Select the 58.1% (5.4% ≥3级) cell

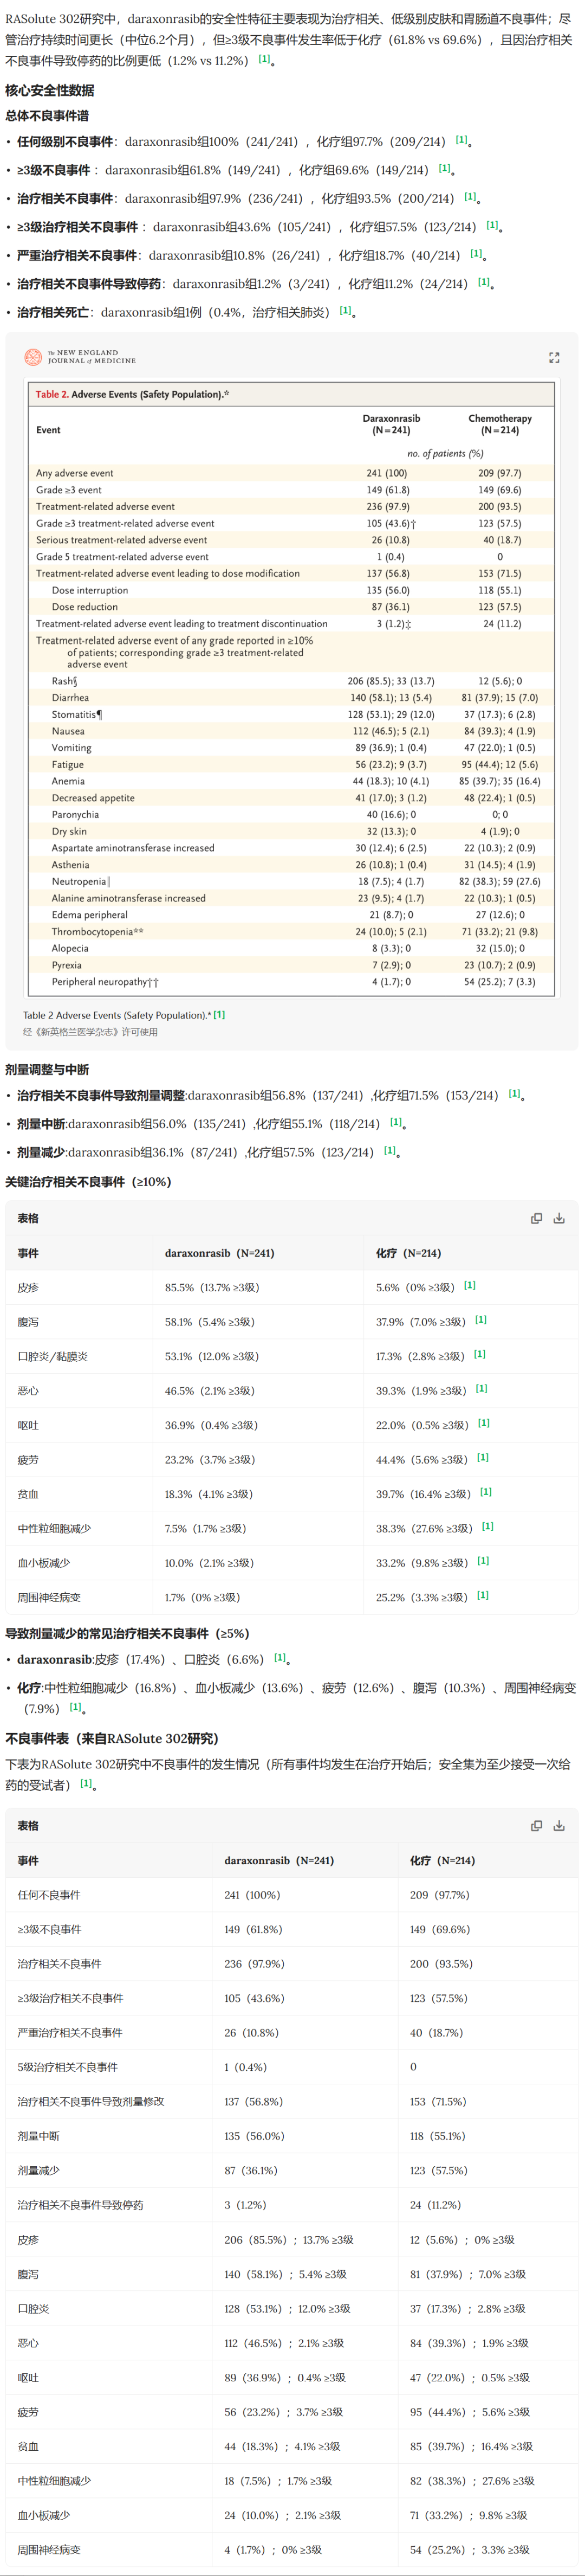210,1322
